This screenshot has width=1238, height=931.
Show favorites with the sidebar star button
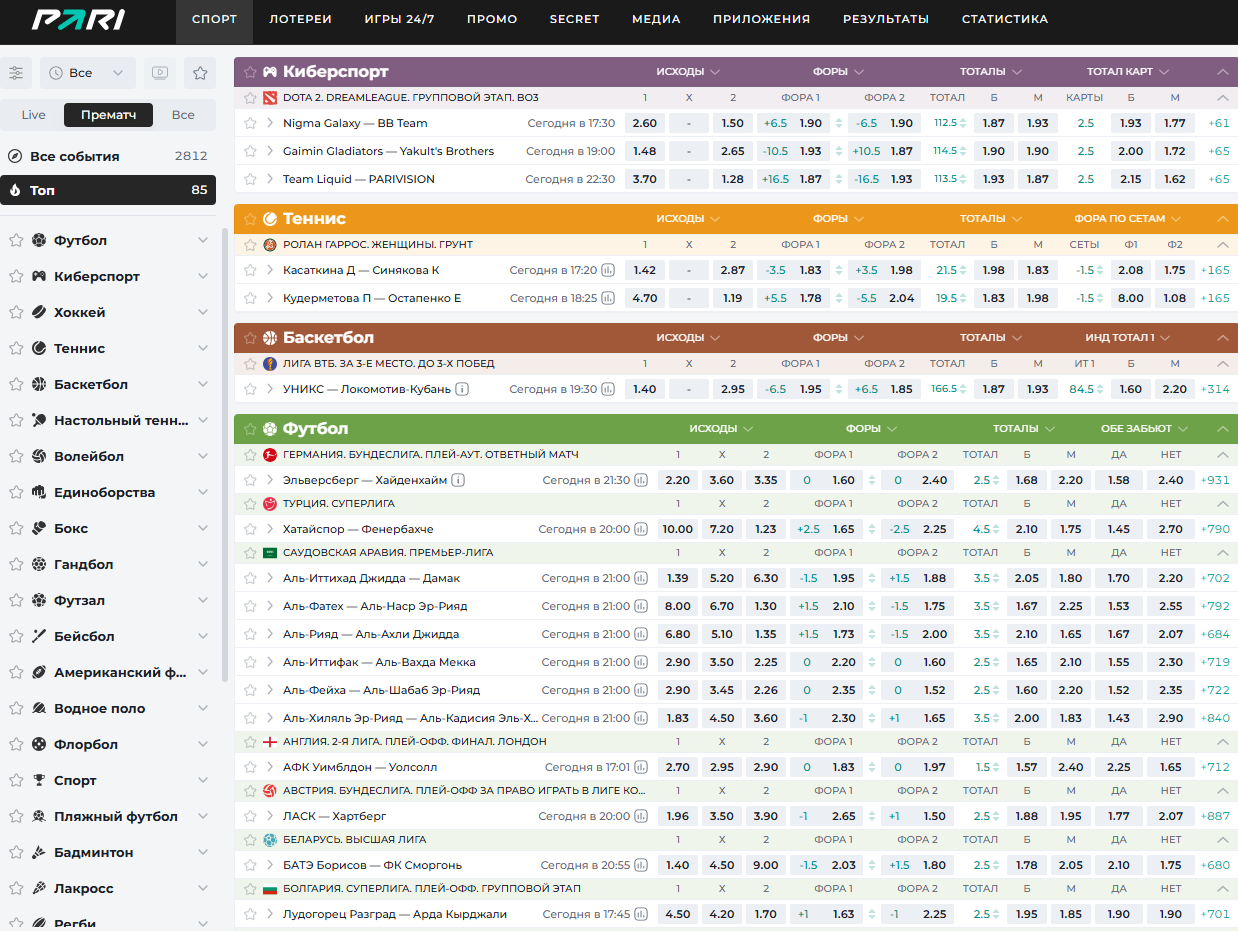pyautogui.click(x=200, y=73)
